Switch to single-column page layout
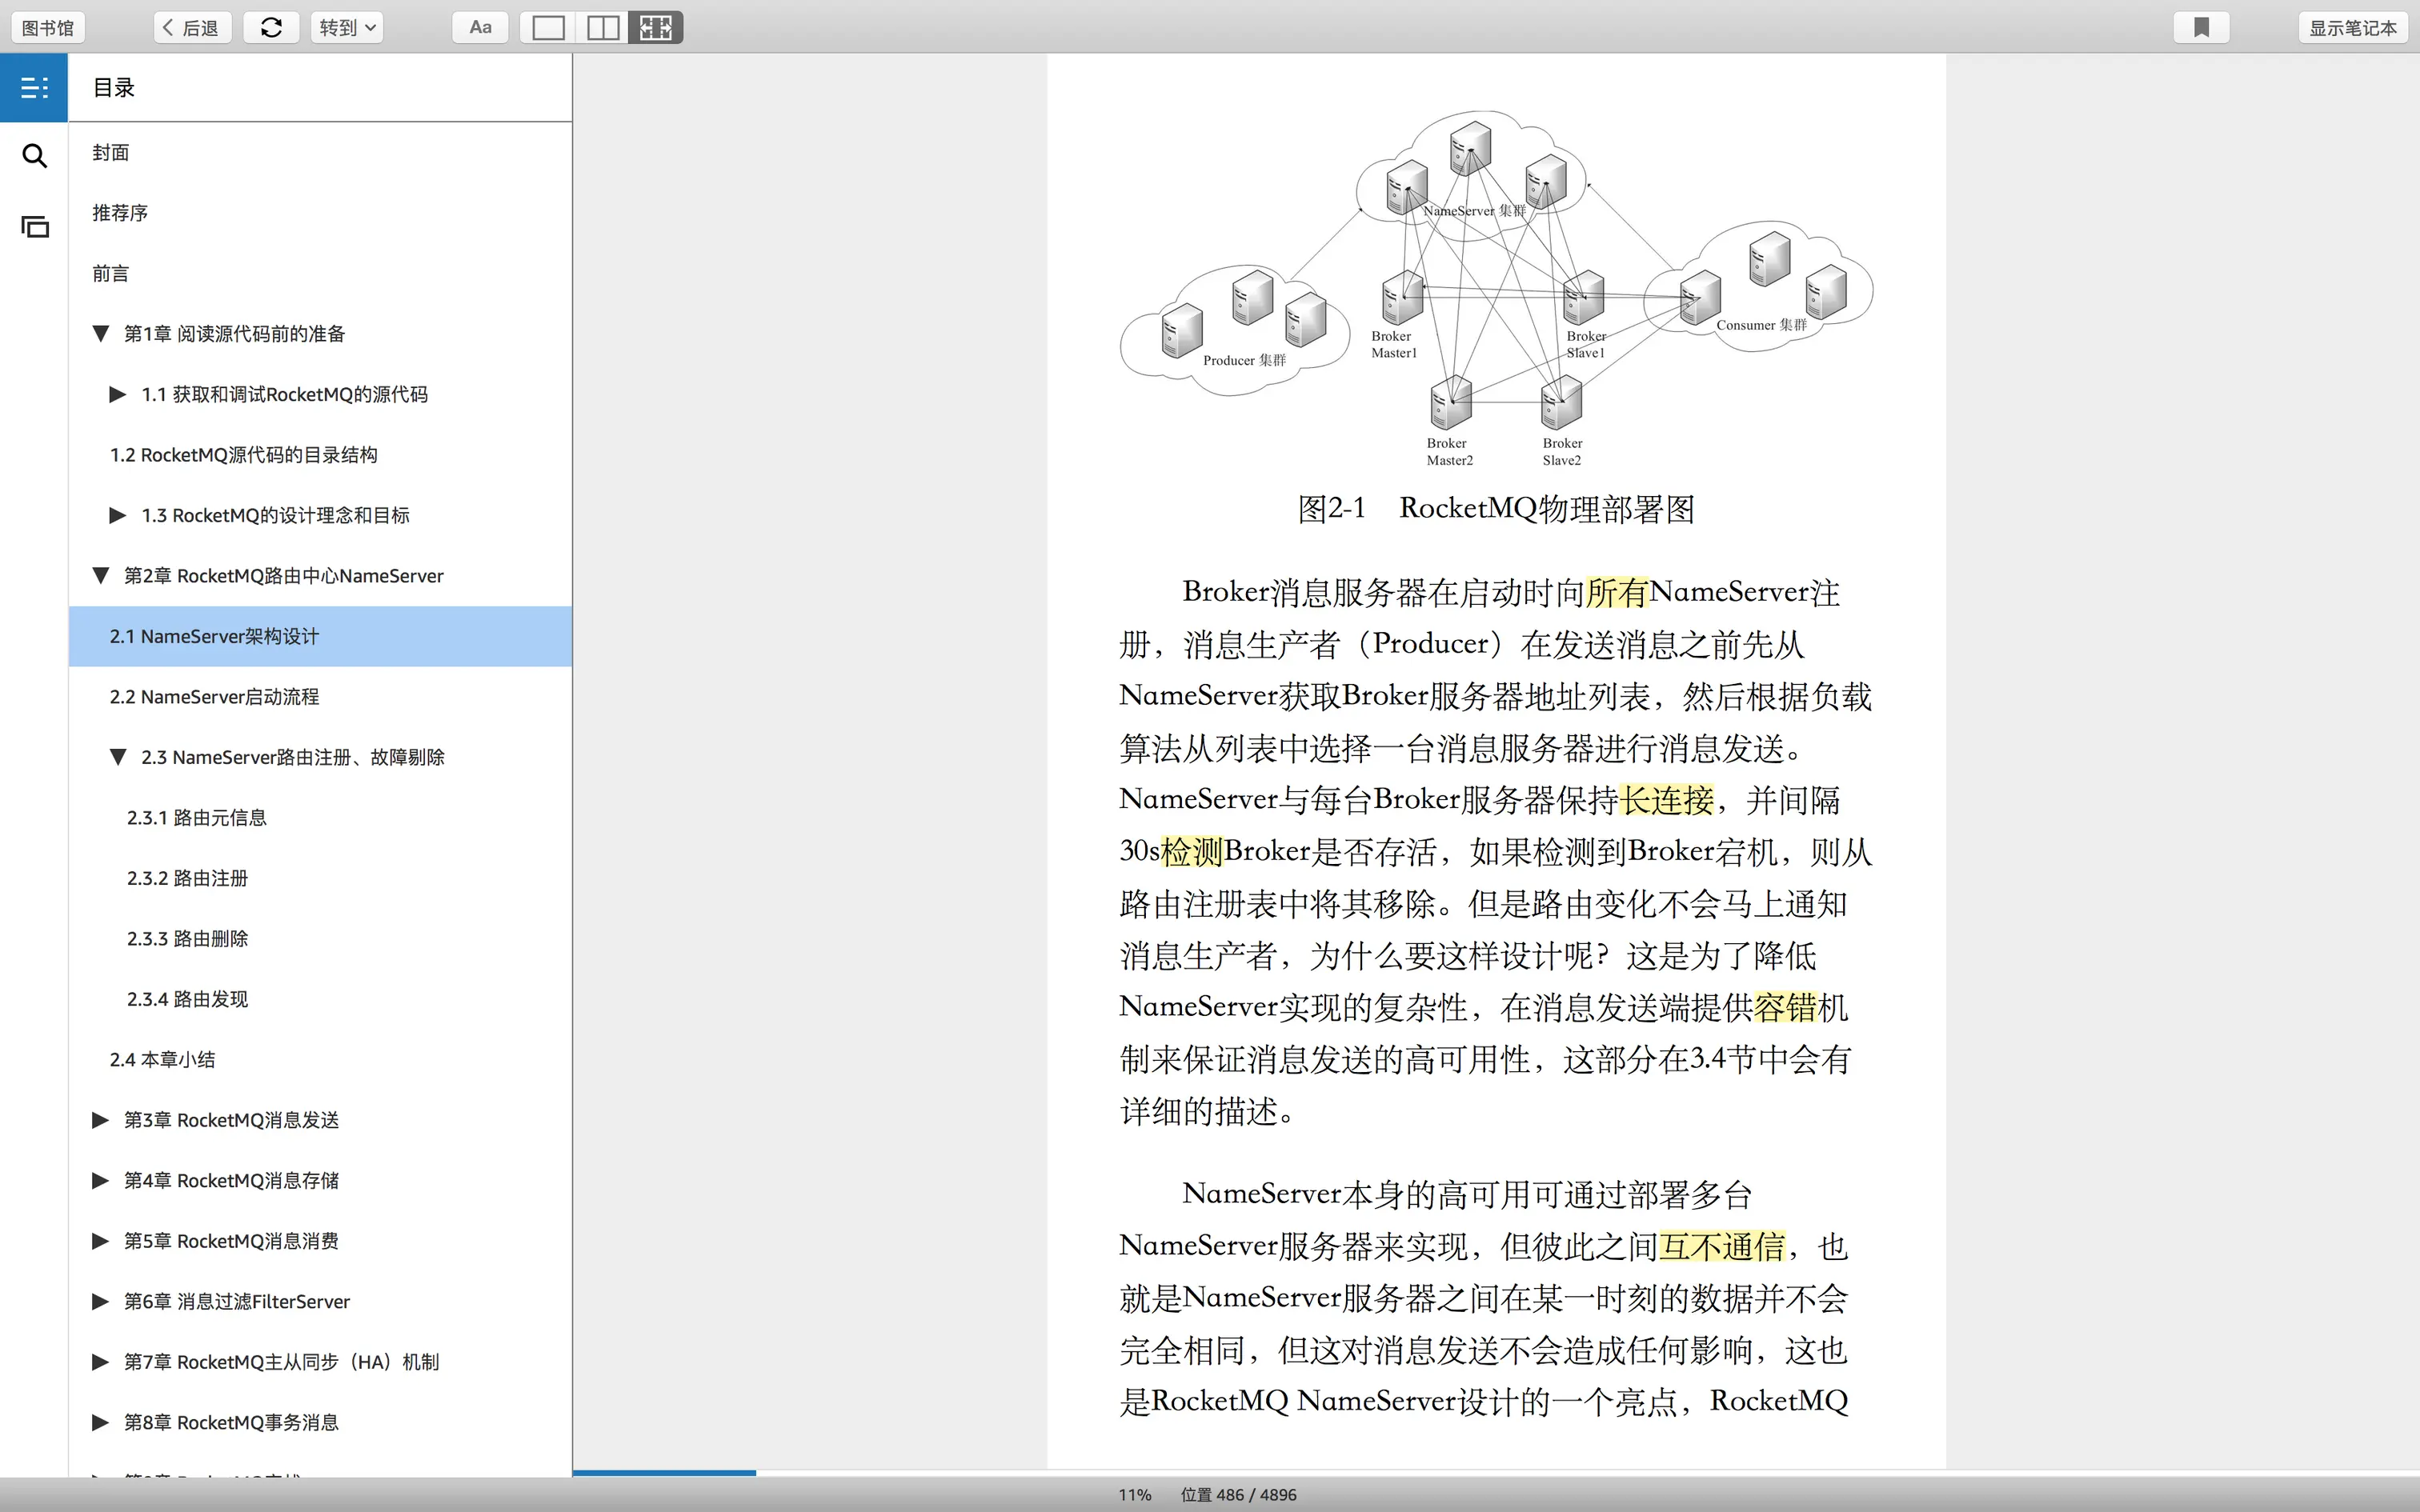The width and height of the screenshot is (2420, 1512). (x=548, y=27)
